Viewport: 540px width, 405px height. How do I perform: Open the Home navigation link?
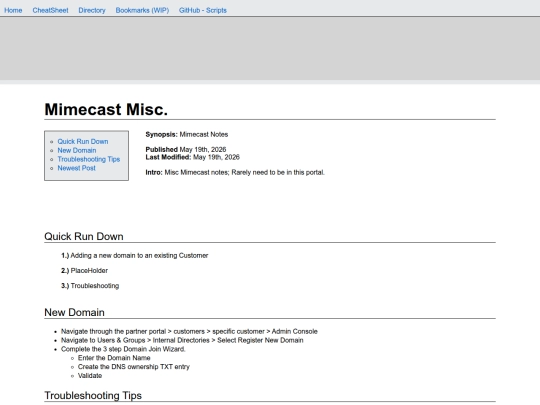pyautogui.click(x=13, y=10)
